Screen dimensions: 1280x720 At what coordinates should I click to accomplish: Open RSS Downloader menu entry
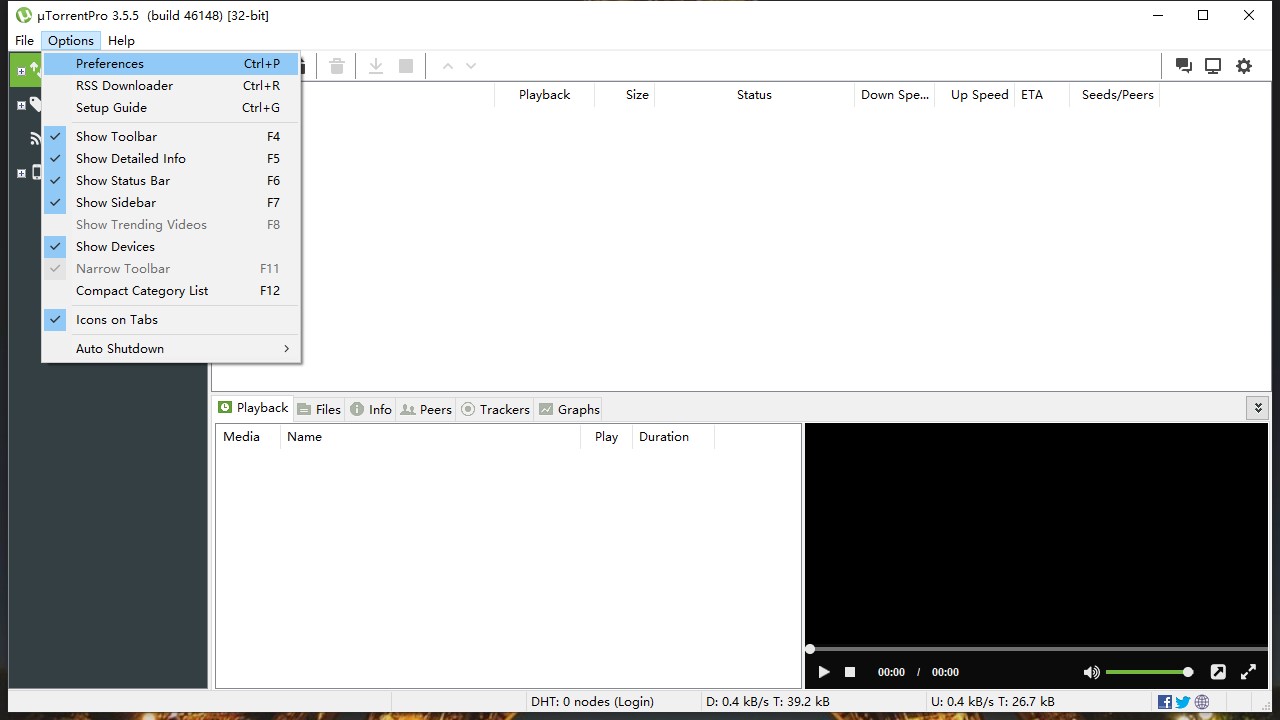(171, 85)
